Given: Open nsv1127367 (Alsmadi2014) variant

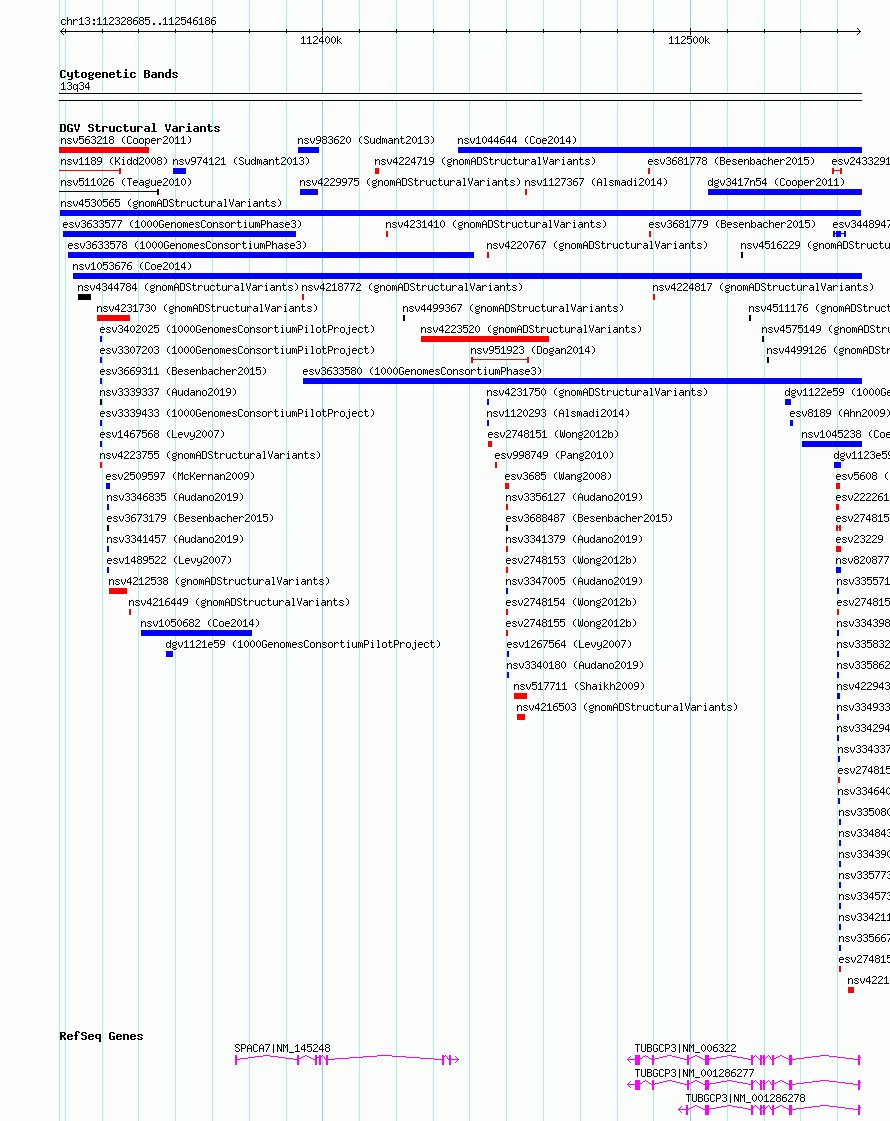Looking at the screenshot, I should [596, 182].
